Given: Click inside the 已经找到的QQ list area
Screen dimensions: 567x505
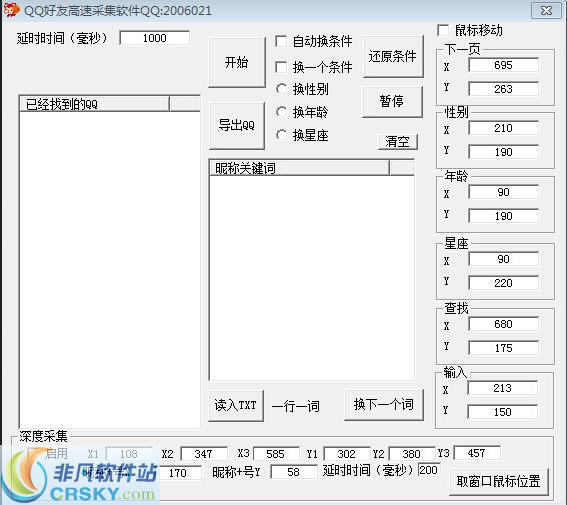Looking at the screenshot, I should 110,269.
